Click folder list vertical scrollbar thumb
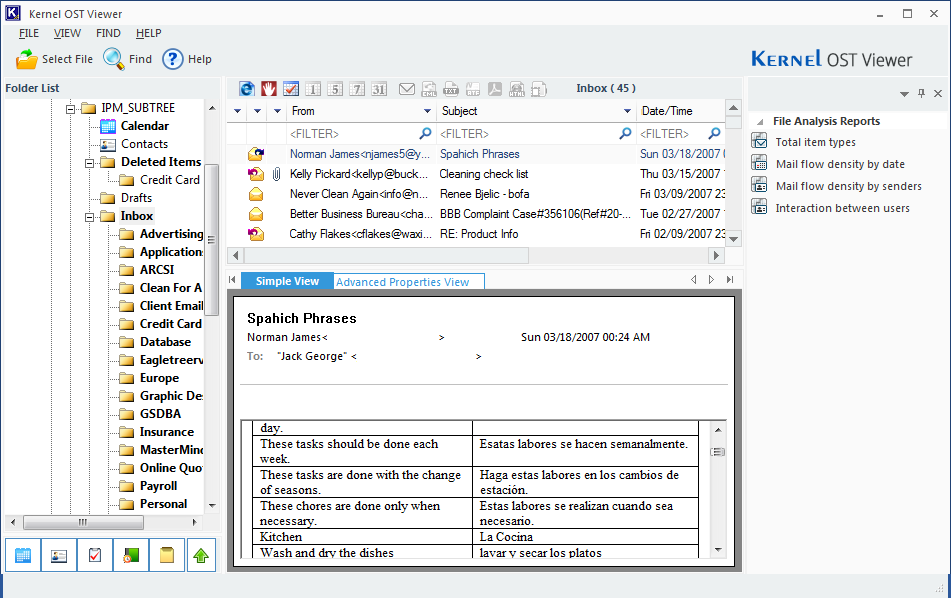 pyautogui.click(x=212, y=240)
